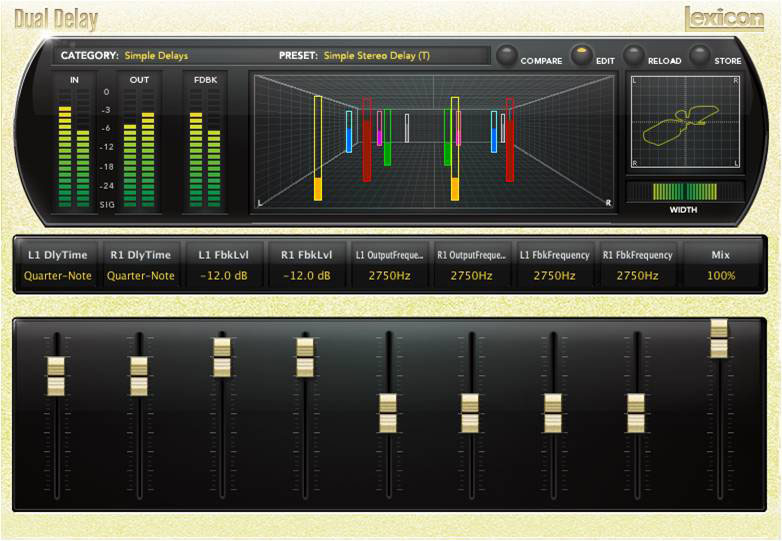Click the L1 OutputFrequency fader handle
The height and width of the screenshot is (541, 782).
[x=388, y=413]
